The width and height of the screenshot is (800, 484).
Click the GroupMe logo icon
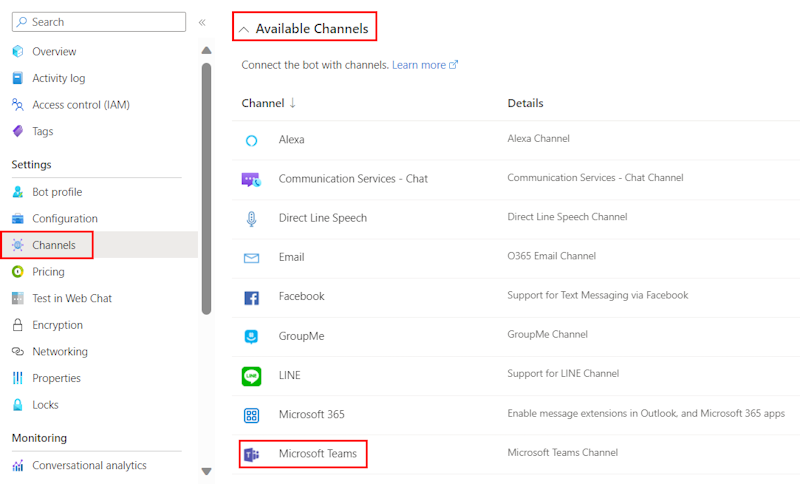[x=252, y=337]
